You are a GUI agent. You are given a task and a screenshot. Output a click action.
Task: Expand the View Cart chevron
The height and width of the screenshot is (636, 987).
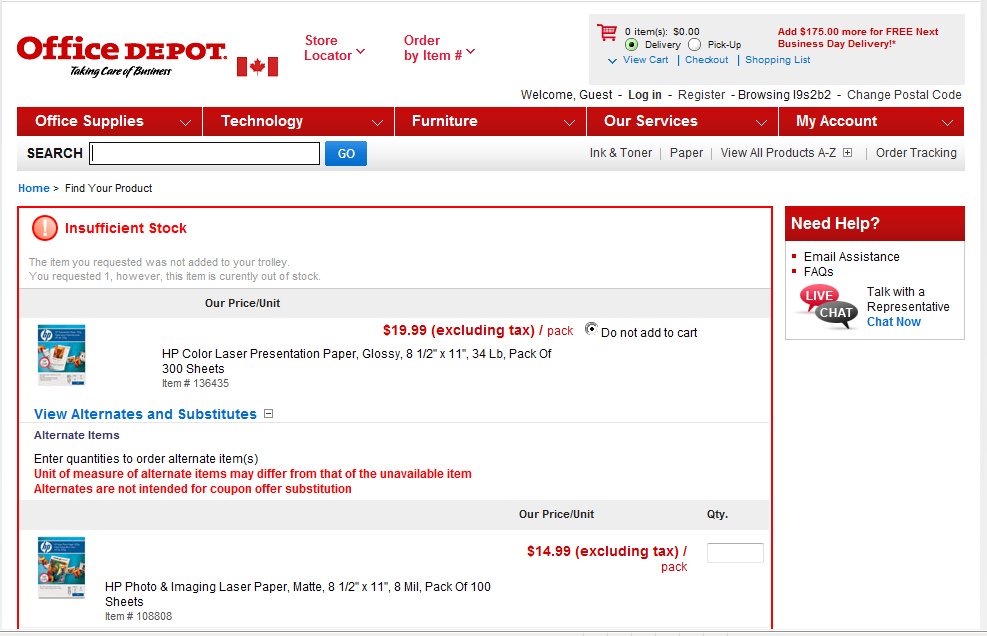click(x=612, y=60)
